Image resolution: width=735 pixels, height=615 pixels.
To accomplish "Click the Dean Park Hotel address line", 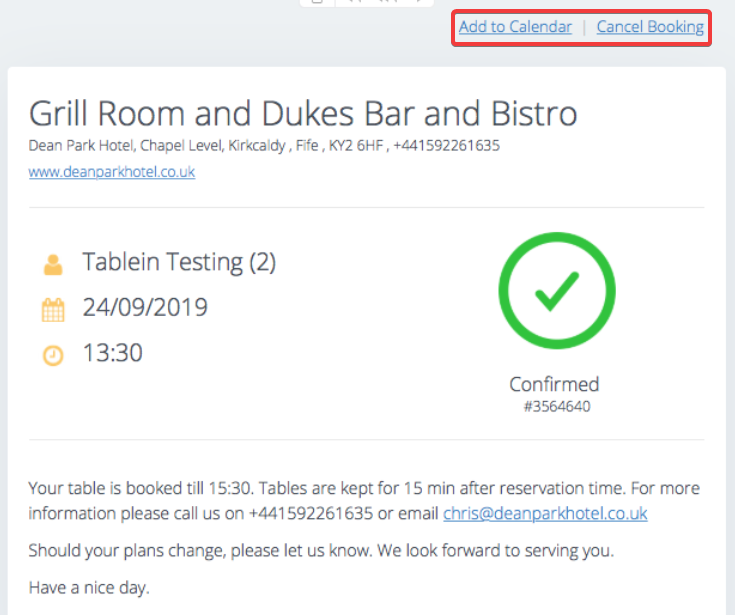I will (x=264, y=146).
